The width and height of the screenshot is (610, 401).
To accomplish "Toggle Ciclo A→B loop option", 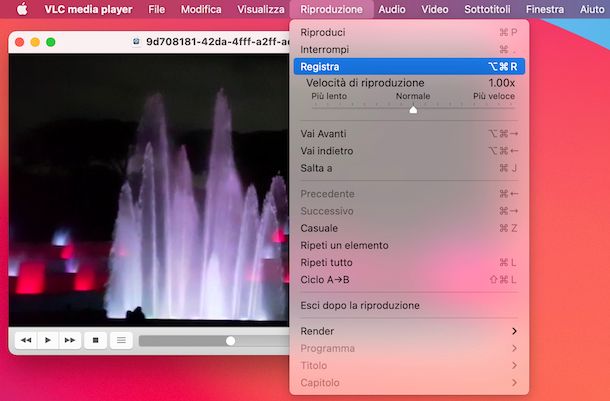I will [x=409, y=280].
